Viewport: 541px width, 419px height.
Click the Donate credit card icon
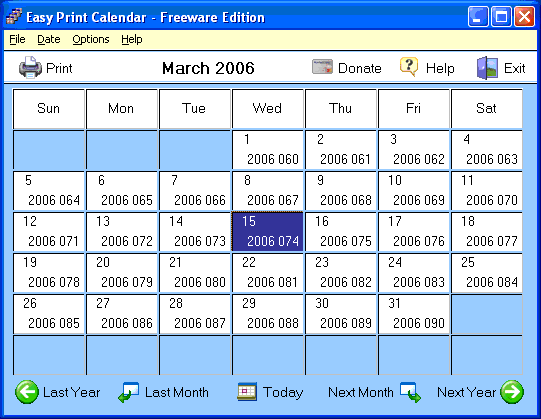pyautogui.click(x=322, y=67)
